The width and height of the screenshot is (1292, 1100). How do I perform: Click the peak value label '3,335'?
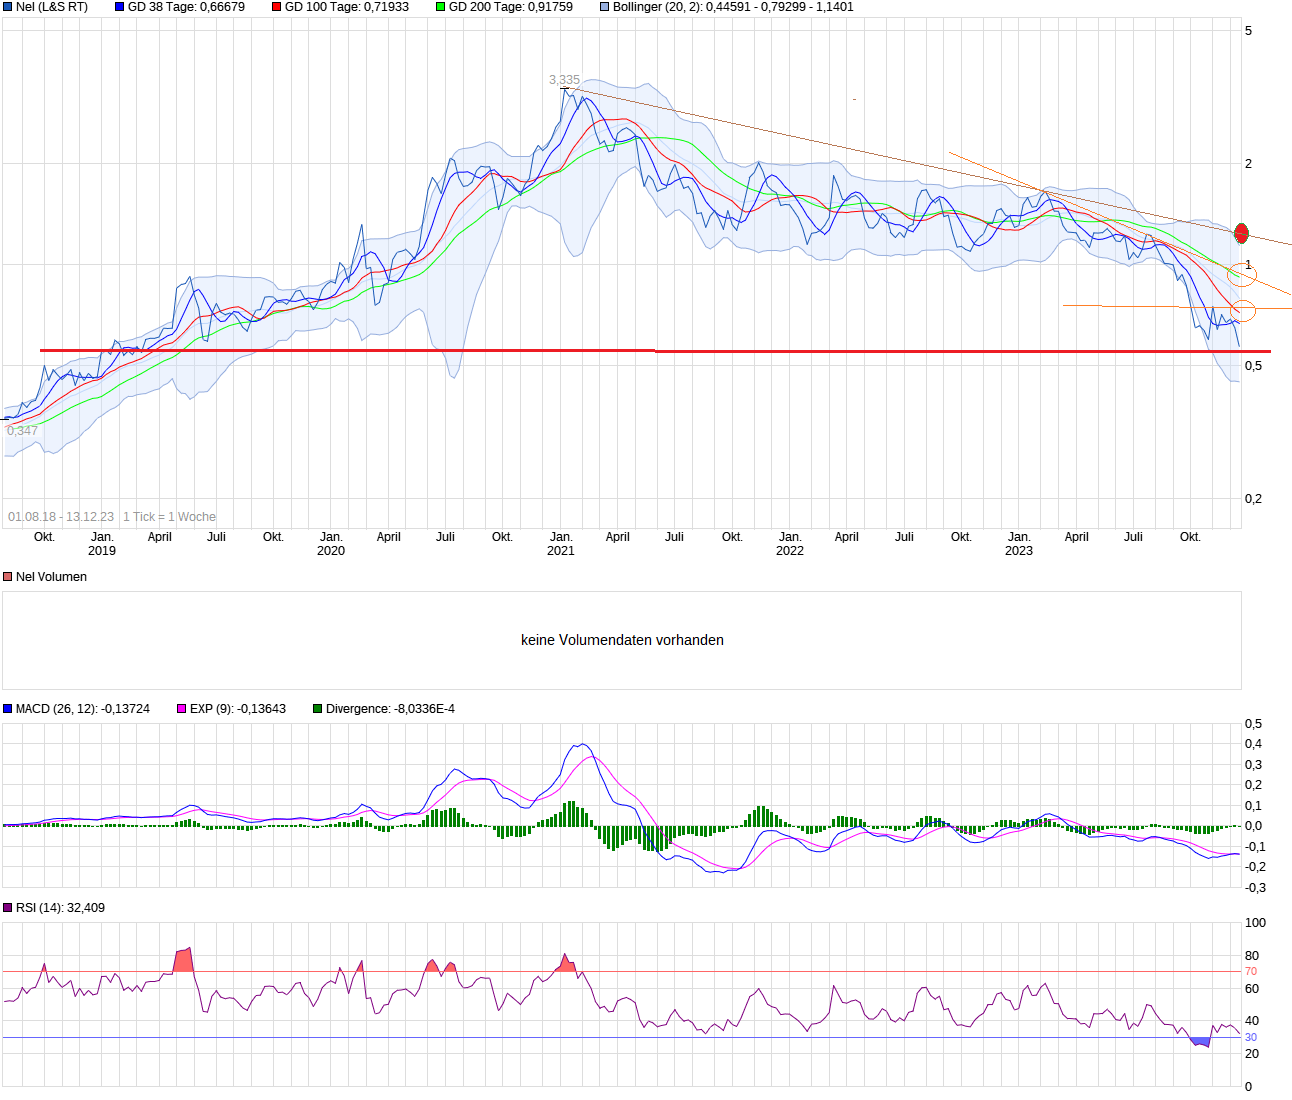(x=564, y=80)
